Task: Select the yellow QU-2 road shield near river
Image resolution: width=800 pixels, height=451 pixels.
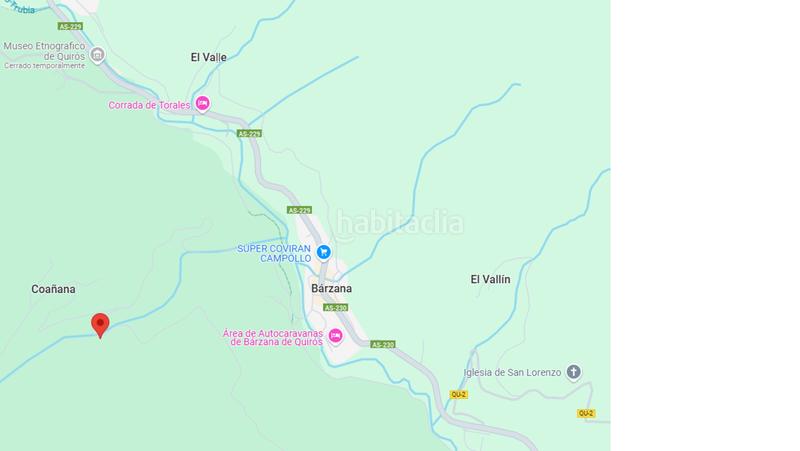Action: point(458,394)
